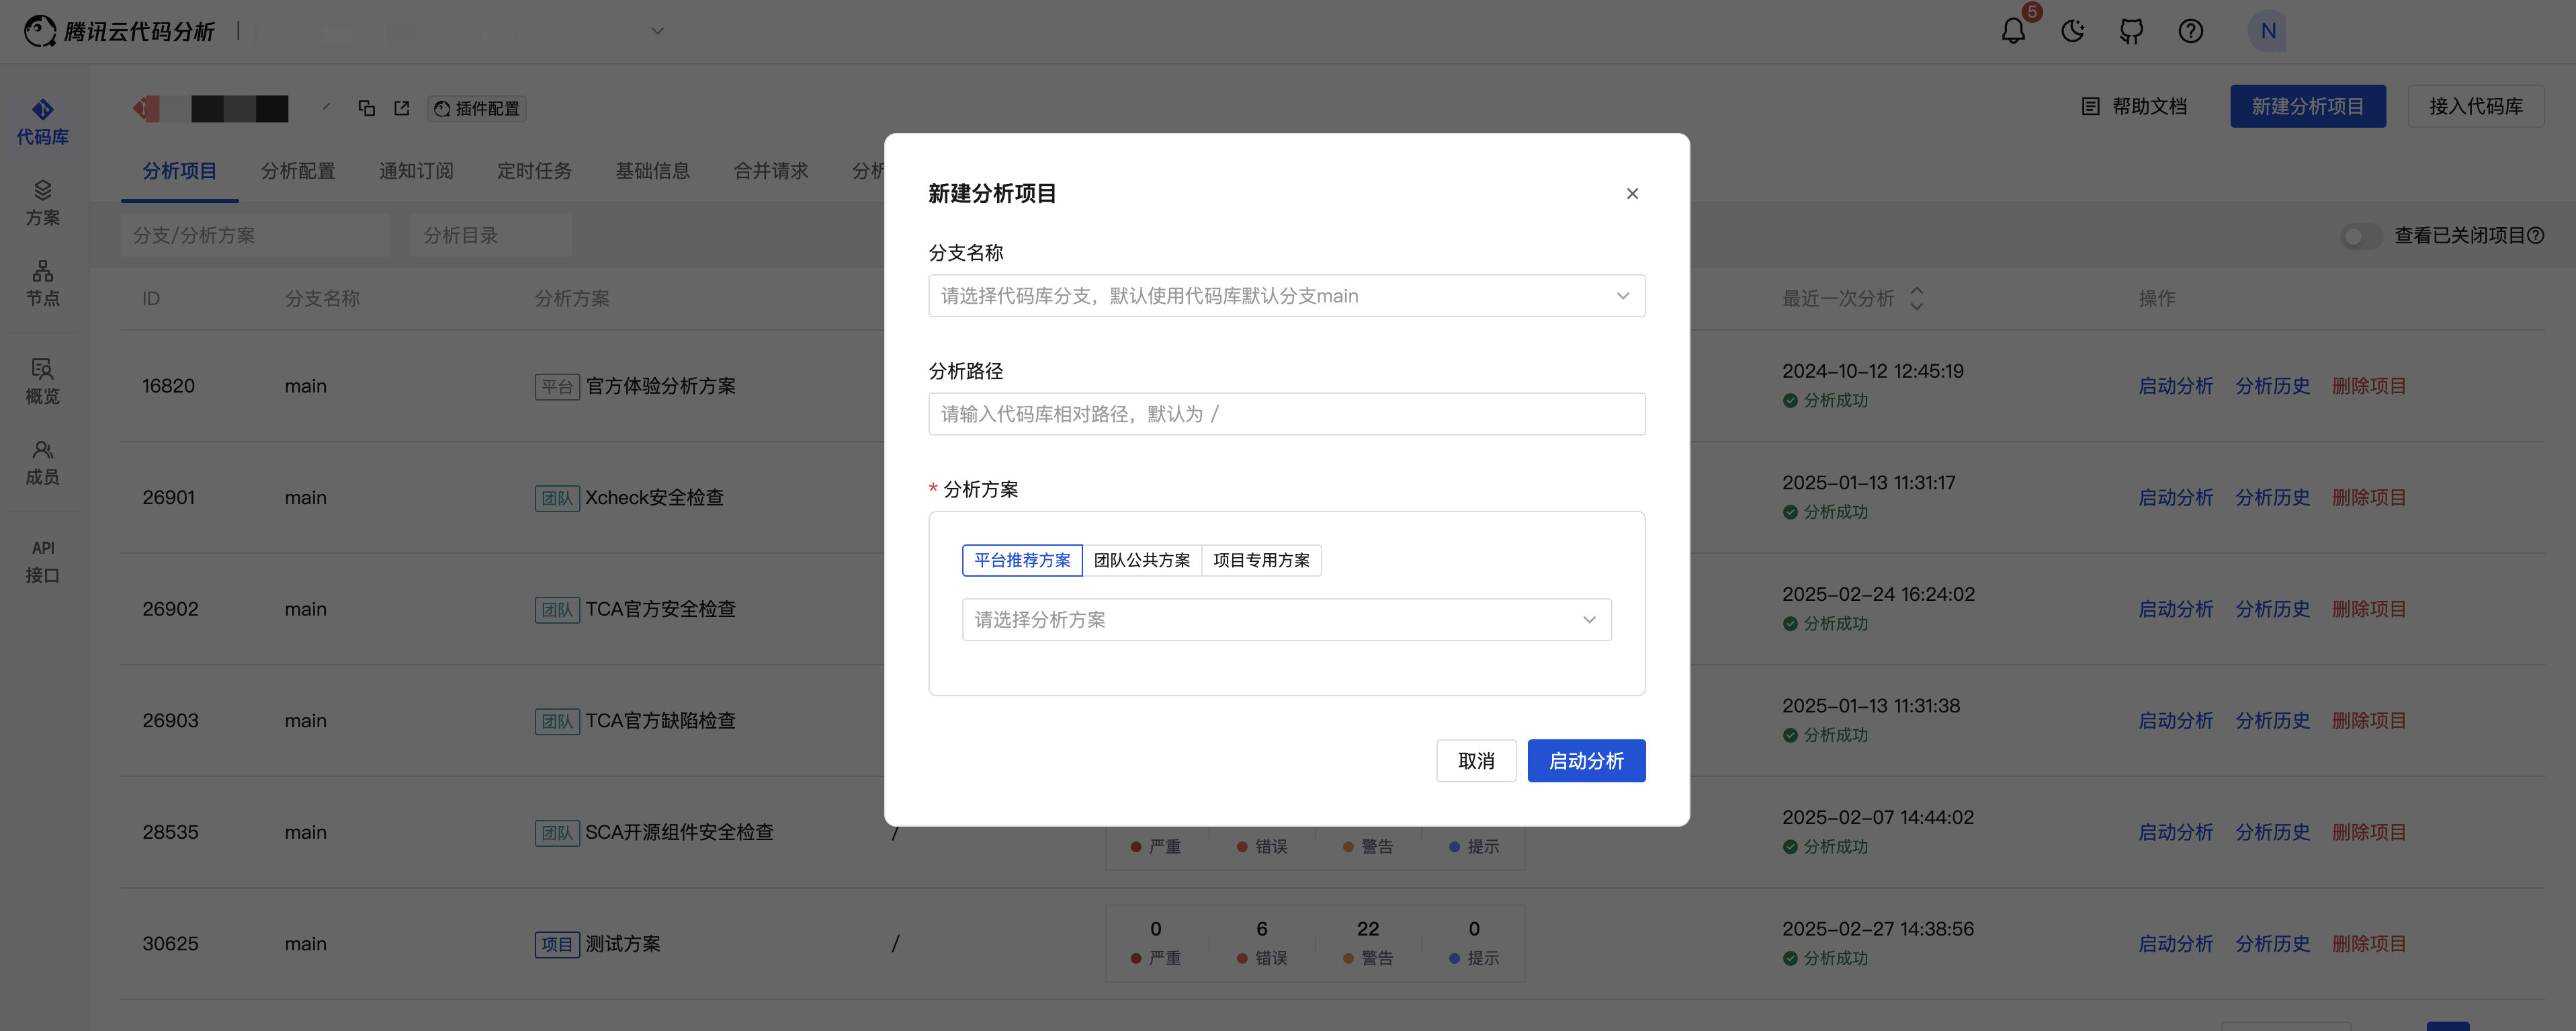Click 取消 button in dialog
The height and width of the screenshot is (1031, 2576).
click(x=1476, y=761)
